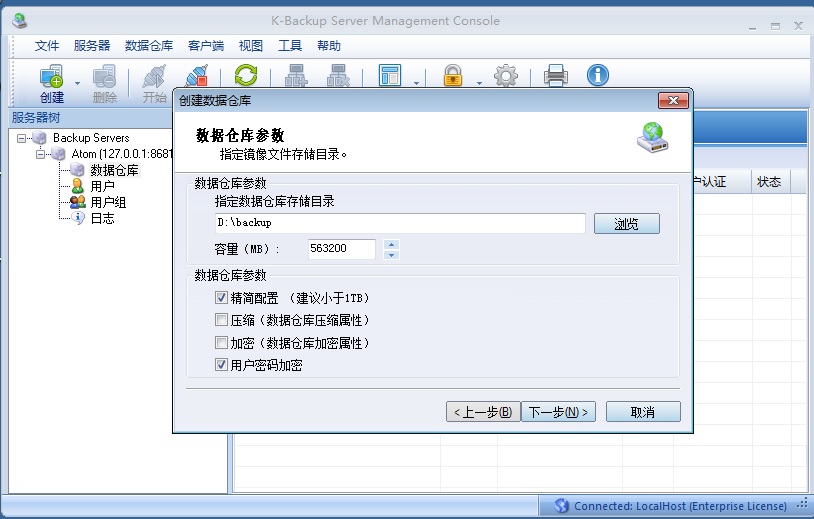Collapse the Atom server tree node

coord(41,154)
